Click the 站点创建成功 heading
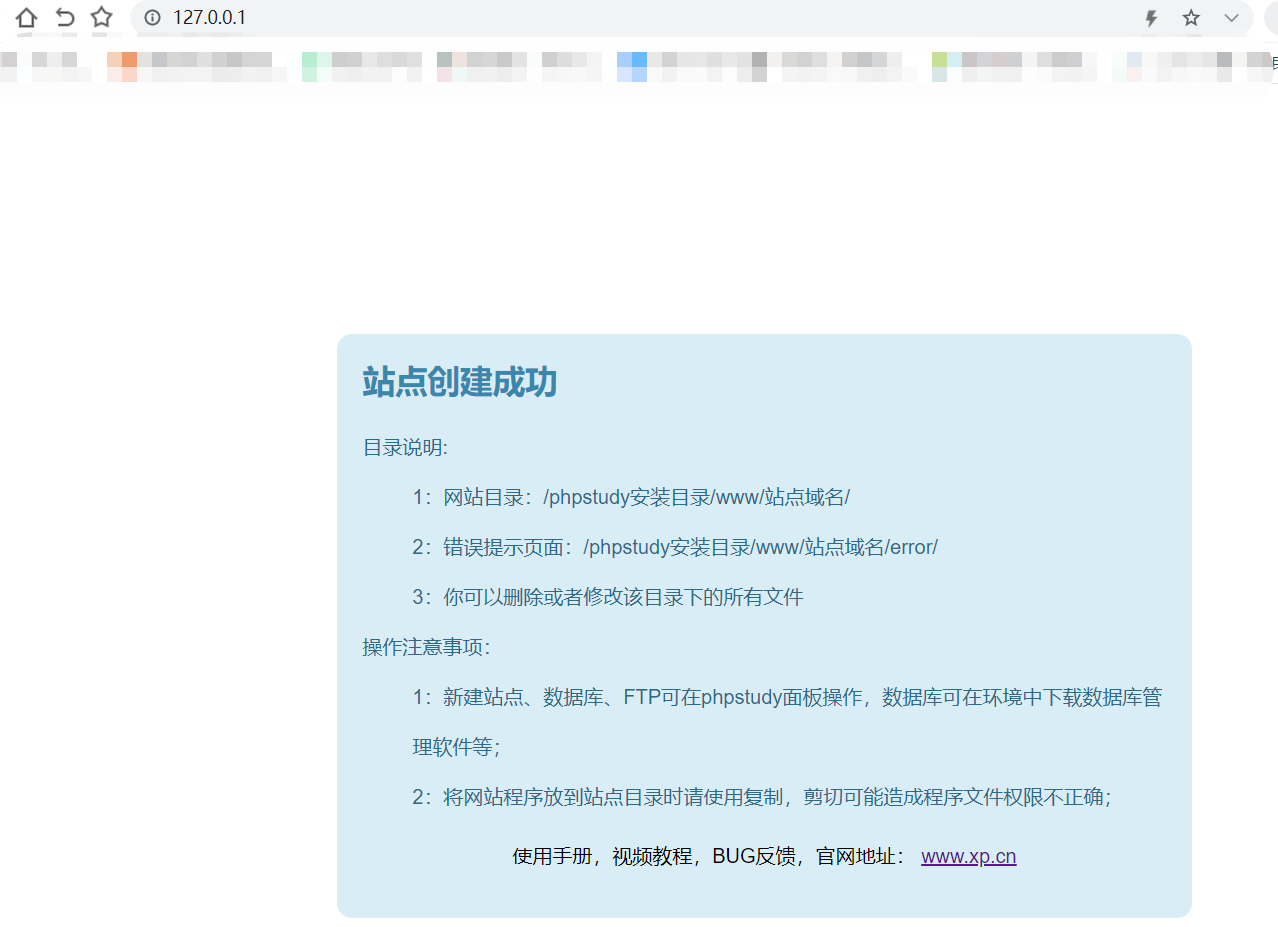This screenshot has width=1278, height=927. pyautogui.click(x=460, y=382)
